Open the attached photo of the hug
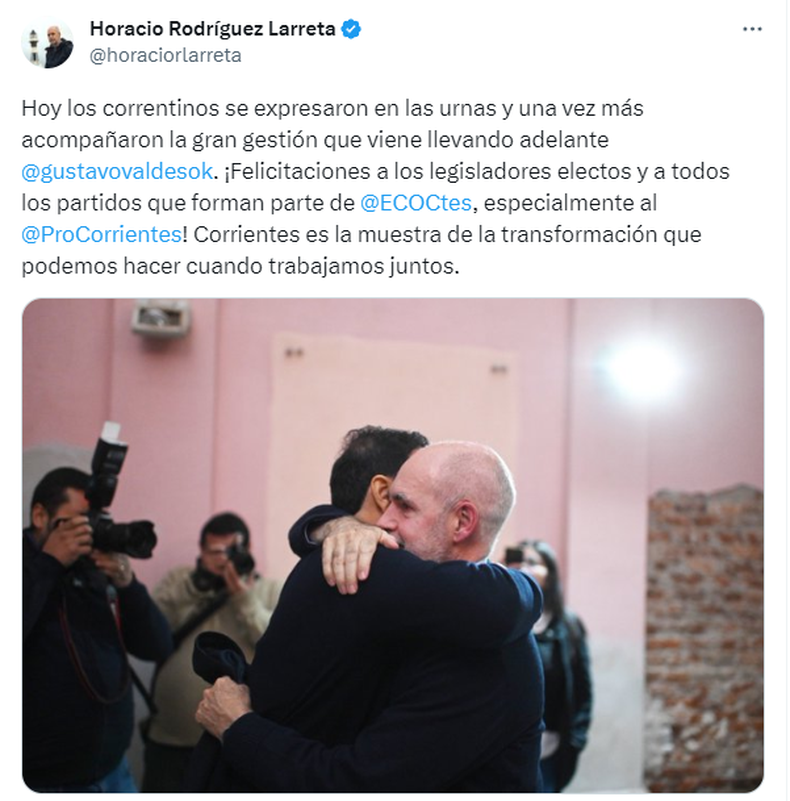The width and height of the screenshot is (790, 801). point(392,545)
